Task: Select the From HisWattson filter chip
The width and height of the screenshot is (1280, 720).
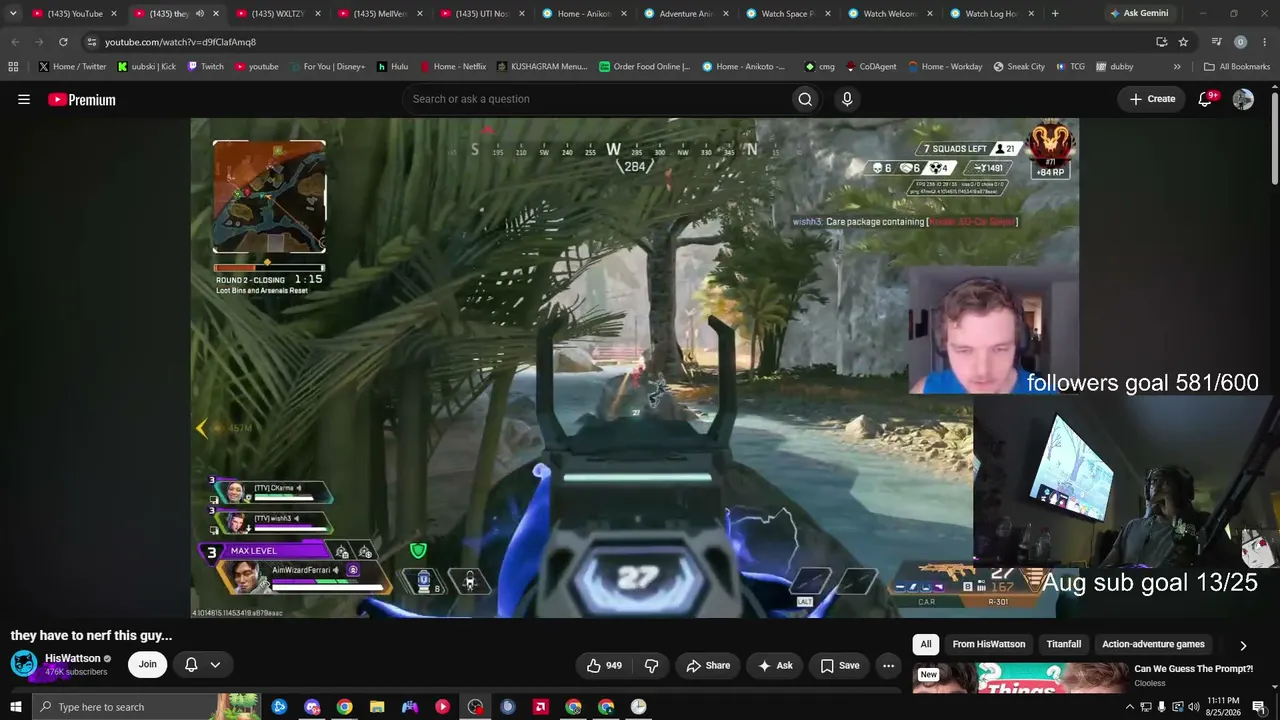Action: pyautogui.click(x=989, y=645)
